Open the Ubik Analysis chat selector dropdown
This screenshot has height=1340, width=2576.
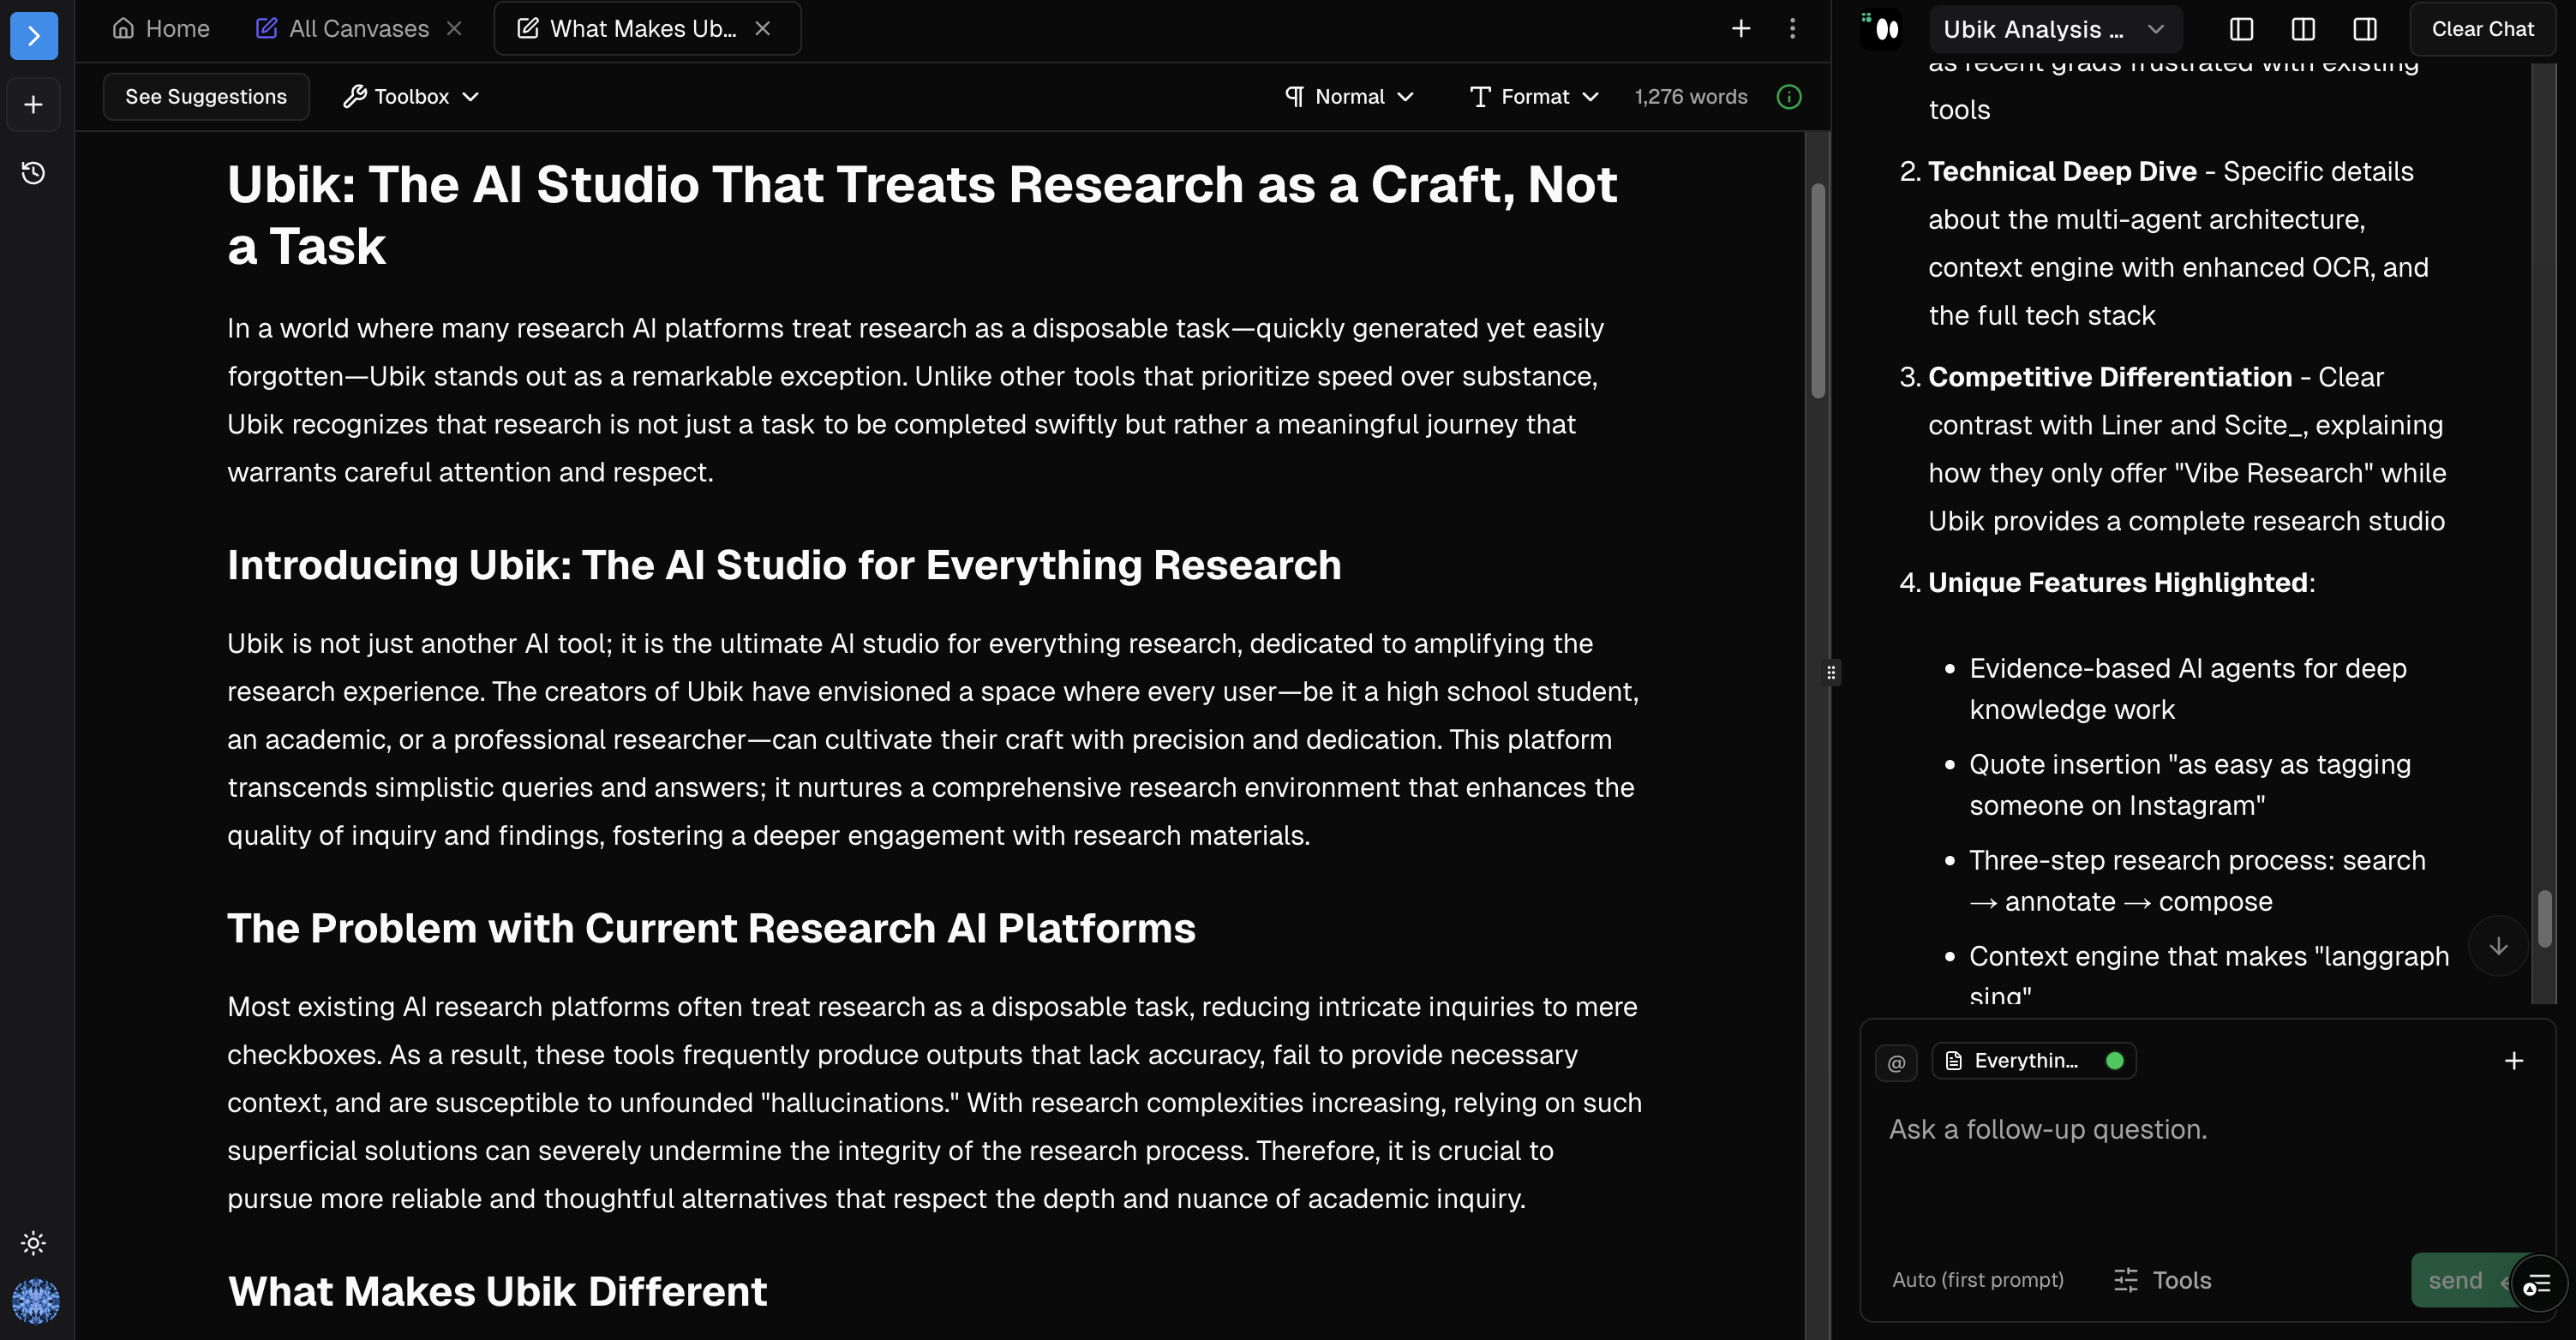coord(2055,29)
